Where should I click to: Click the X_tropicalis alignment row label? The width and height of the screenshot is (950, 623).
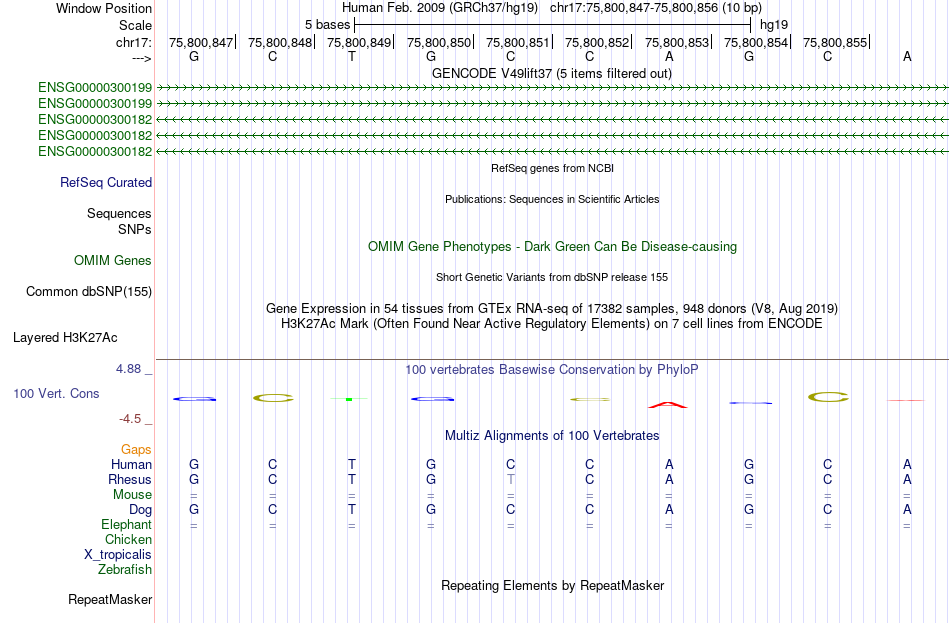click(118, 555)
